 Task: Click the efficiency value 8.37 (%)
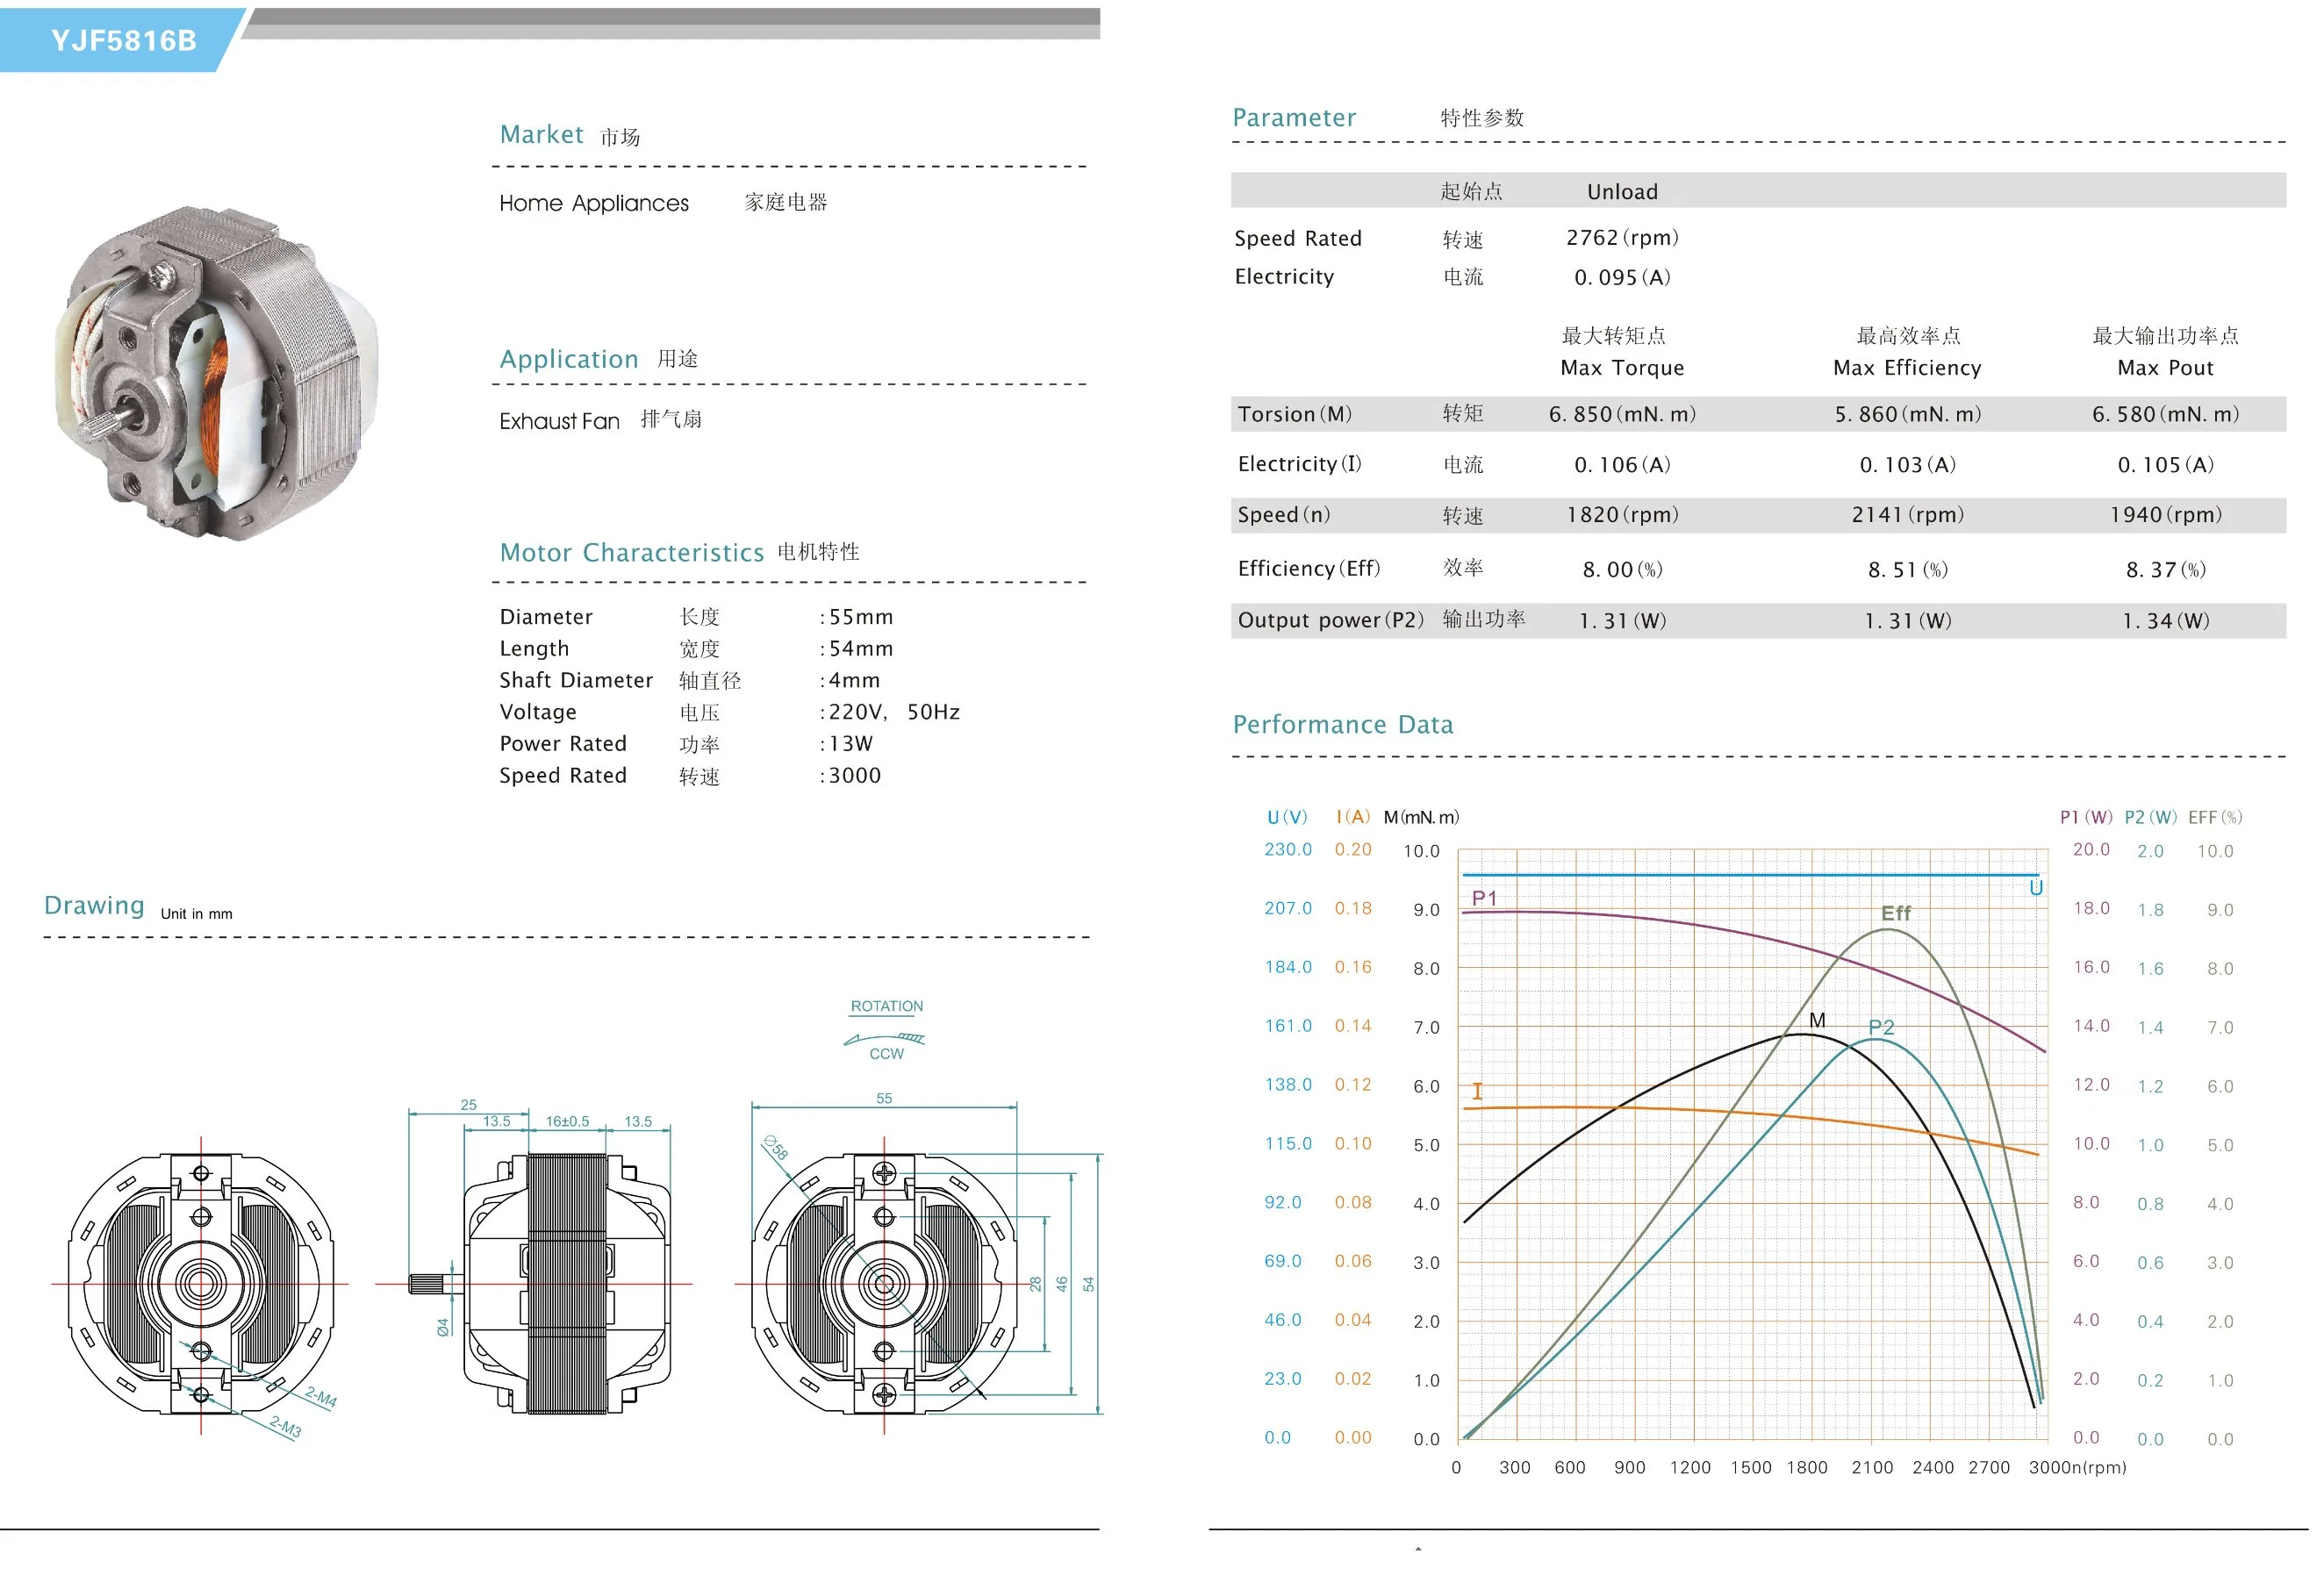[x=2165, y=570]
